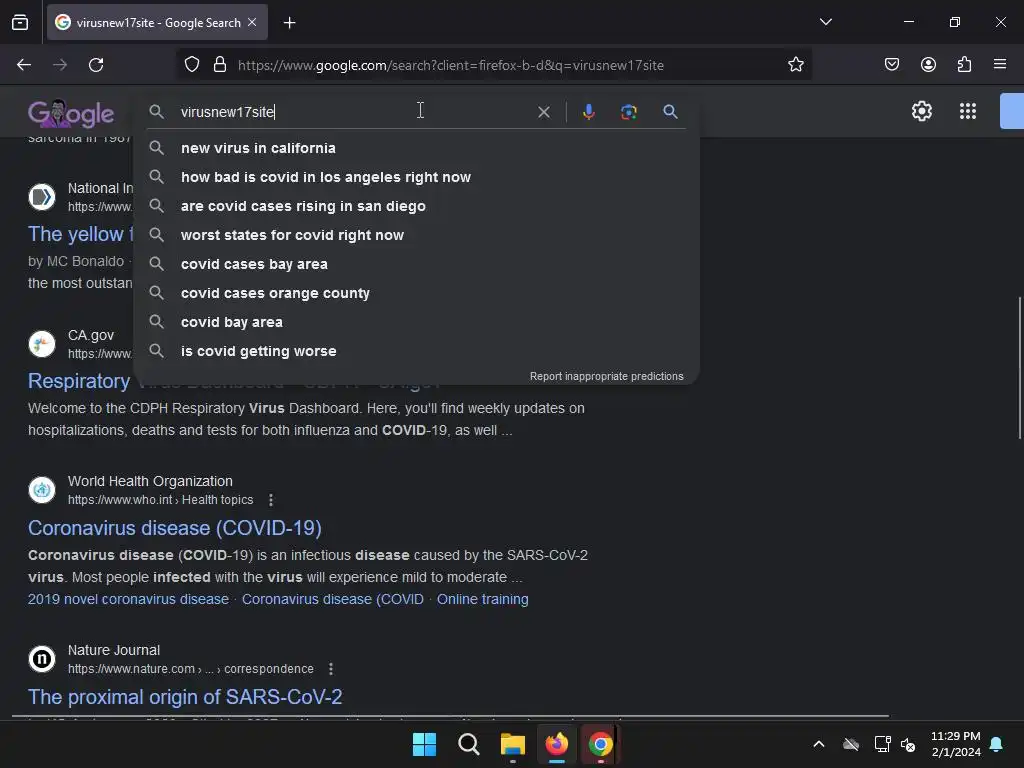Open 'The yellow f' partially hidden result
Image resolution: width=1024 pixels, height=768 pixels.
[80, 234]
